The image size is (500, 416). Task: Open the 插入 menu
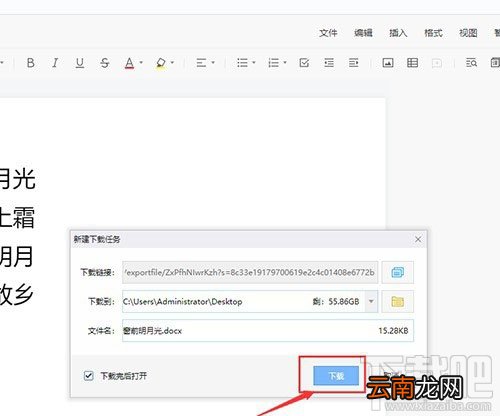[398, 33]
